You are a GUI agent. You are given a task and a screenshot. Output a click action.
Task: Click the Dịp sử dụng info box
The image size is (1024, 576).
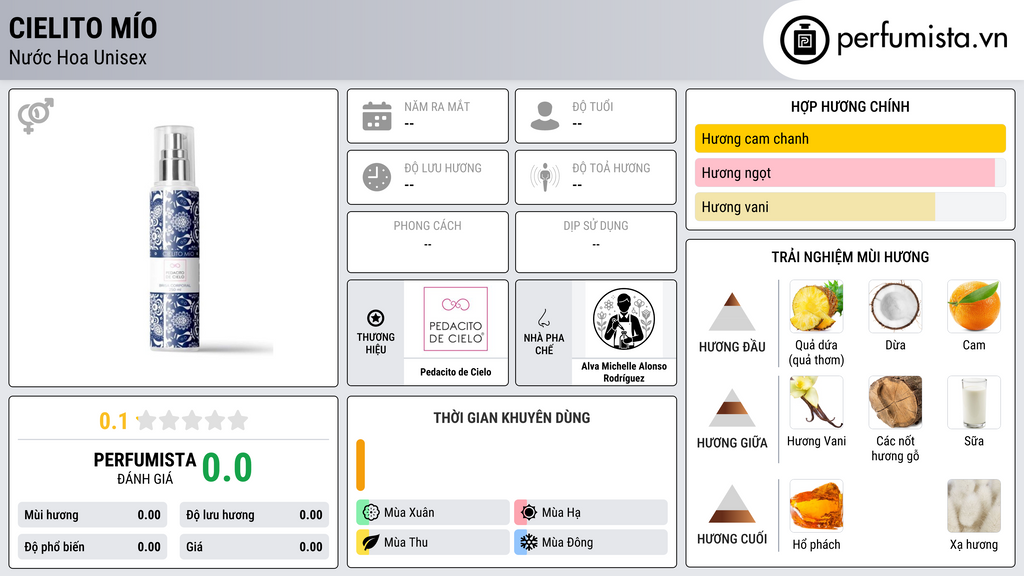(x=596, y=242)
